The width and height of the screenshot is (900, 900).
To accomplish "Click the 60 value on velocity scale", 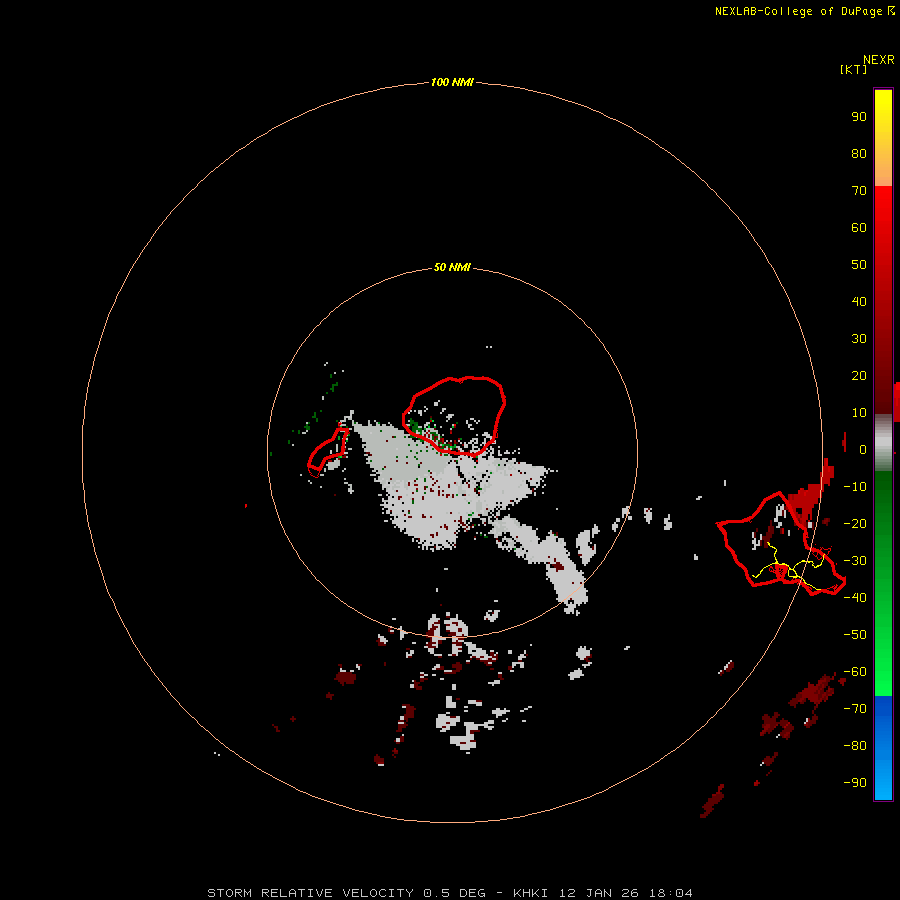I will click(859, 227).
